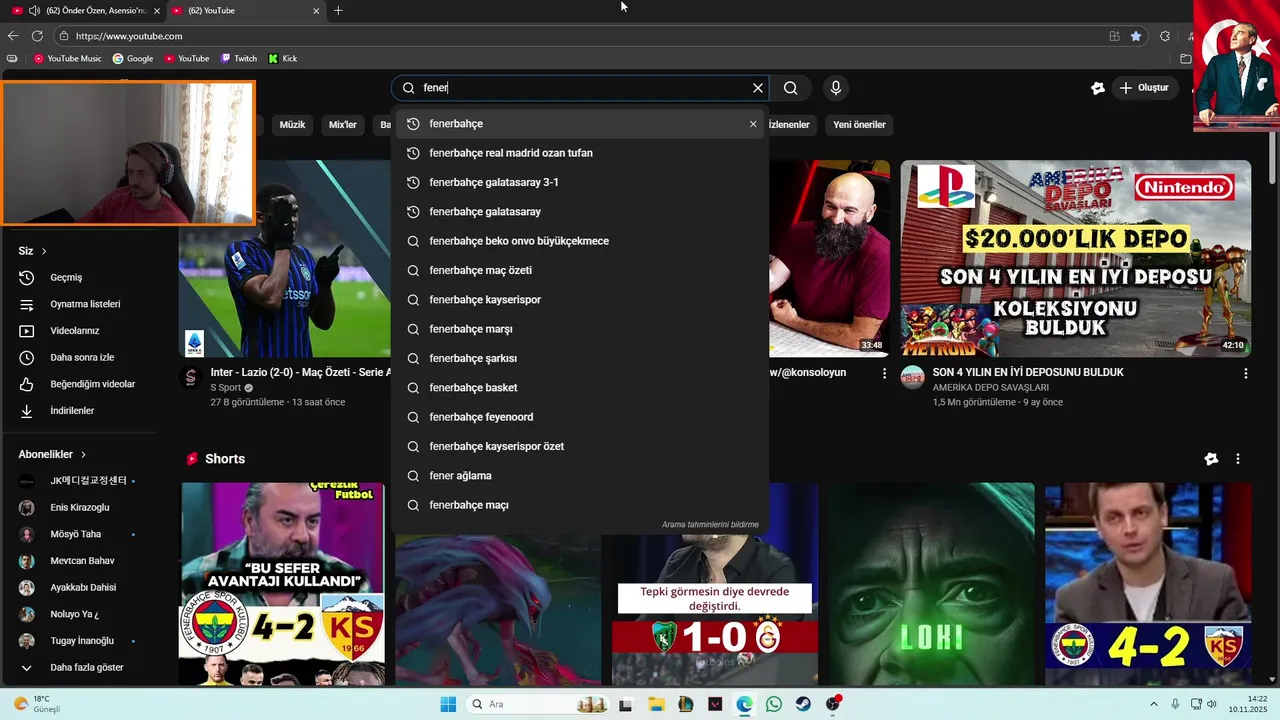The width and height of the screenshot is (1280, 720).
Task: Open Steam from the taskbar
Action: pyautogui.click(x=803, y=704)
